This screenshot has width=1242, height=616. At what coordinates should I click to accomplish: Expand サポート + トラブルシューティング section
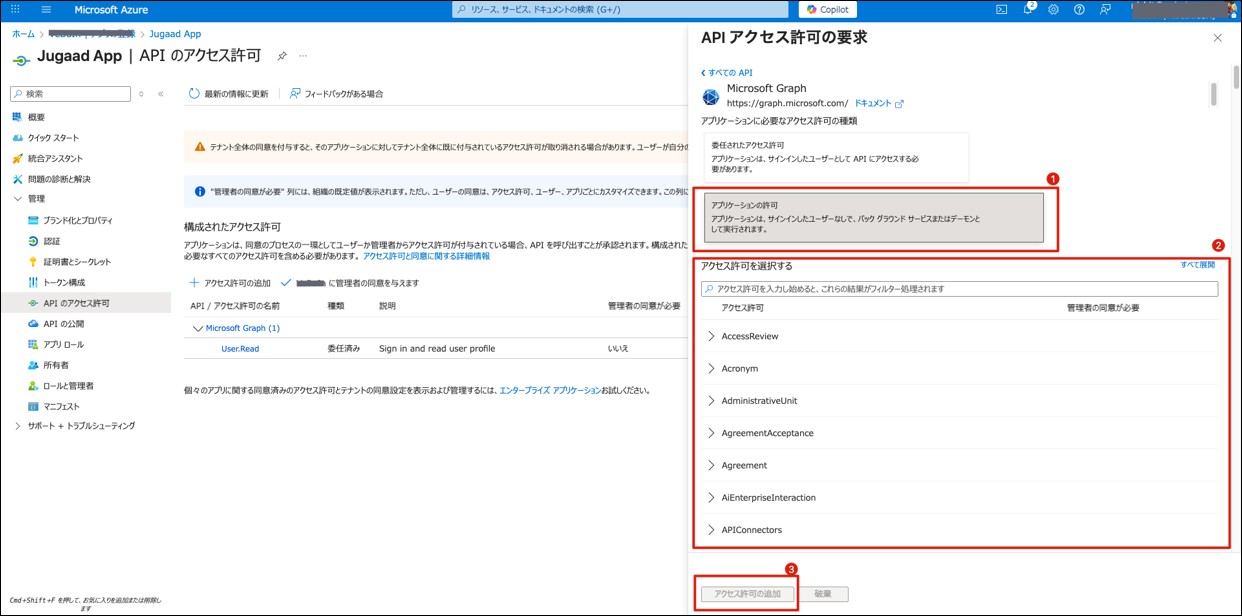(x=17, y=426)
